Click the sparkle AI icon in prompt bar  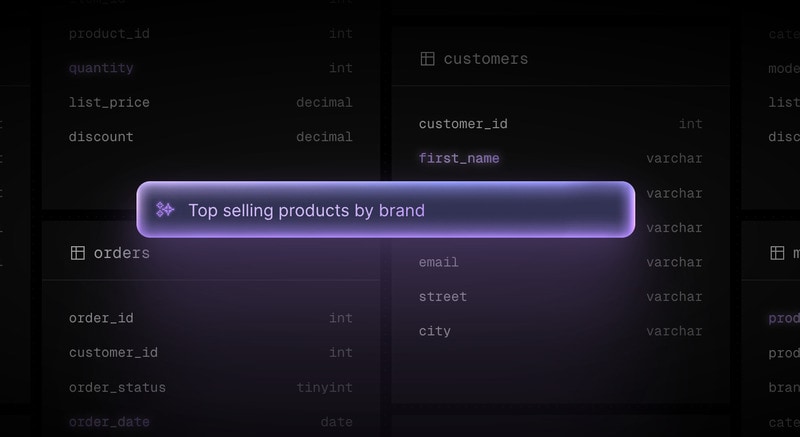[165, 210]
